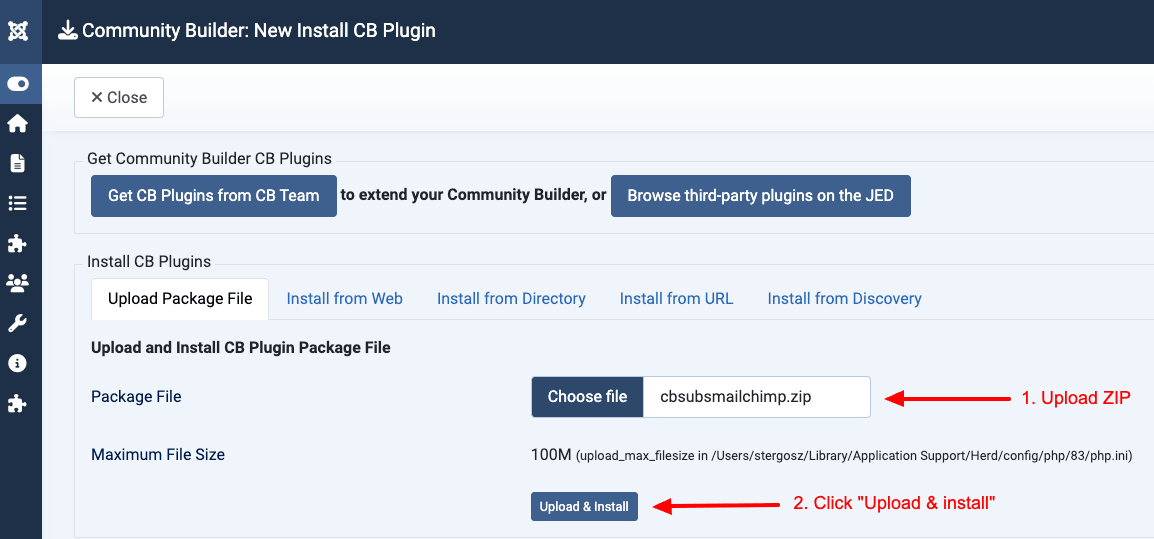Screen dimensions: 1154x539
Task: Open the Install from URL tab
Action: (676, 299)
